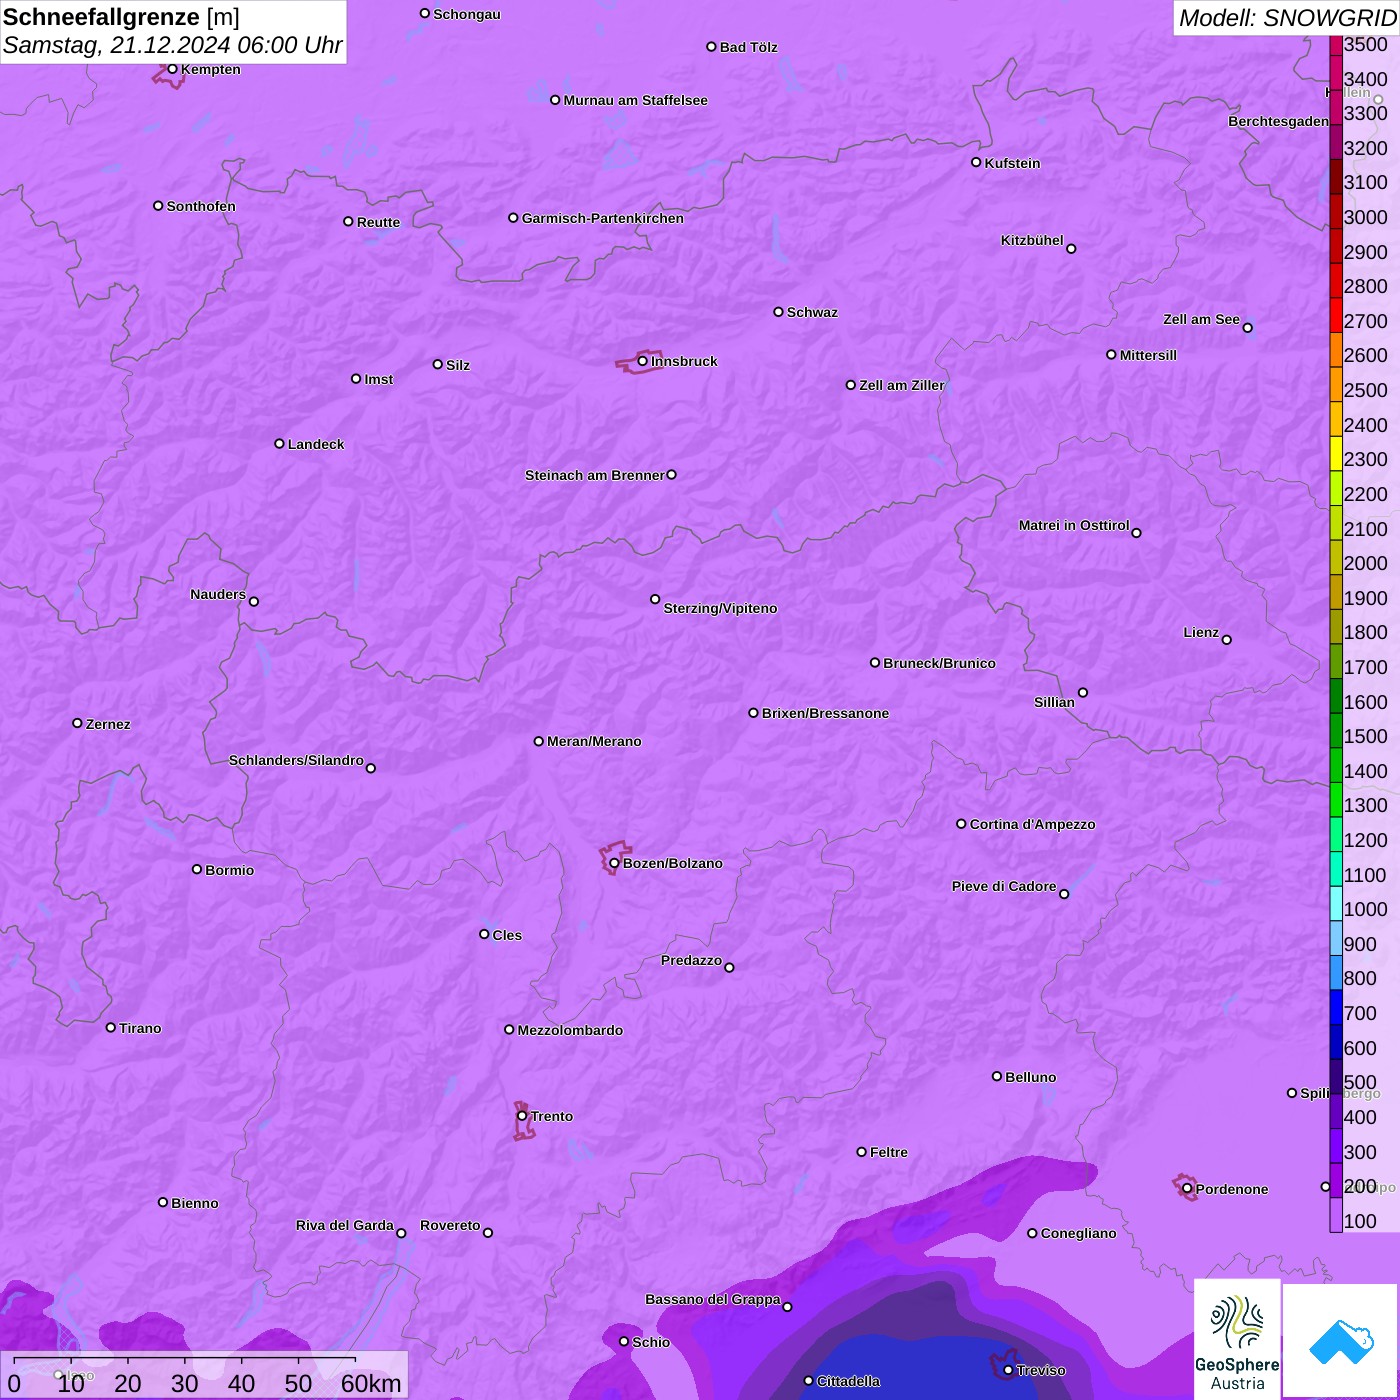
Task: Click the Mezzolombardo label
Action: coord(570,1030)
